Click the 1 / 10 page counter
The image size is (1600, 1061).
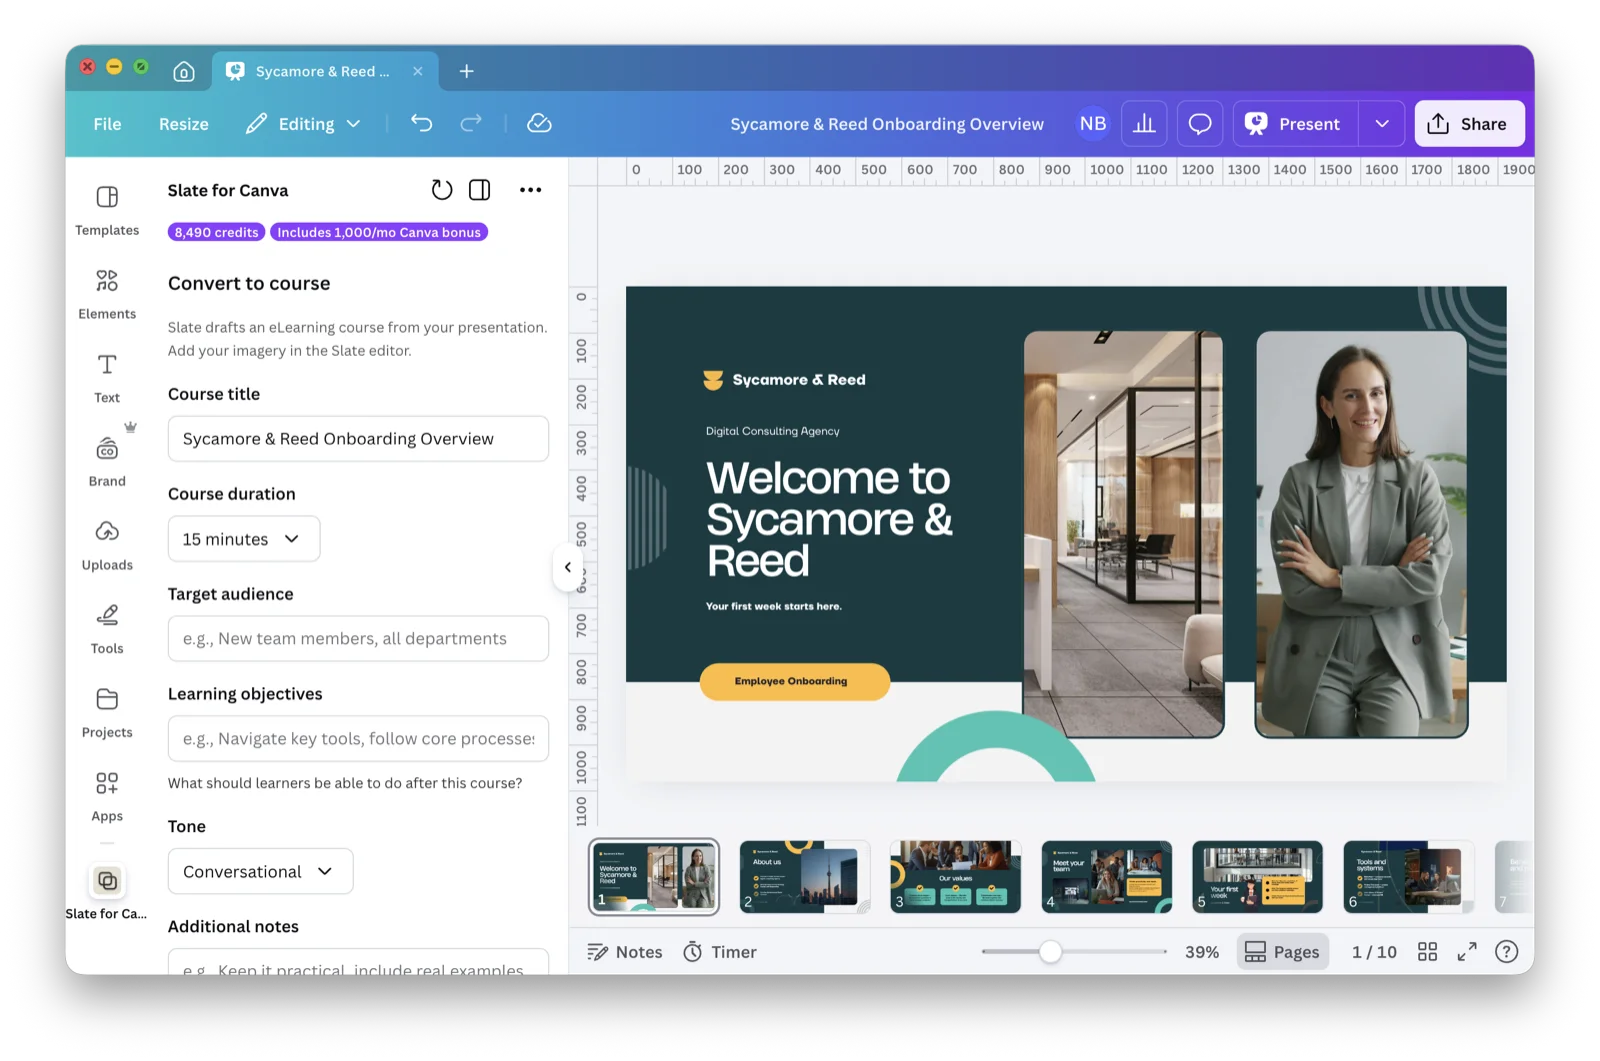tap(1374, 952)
